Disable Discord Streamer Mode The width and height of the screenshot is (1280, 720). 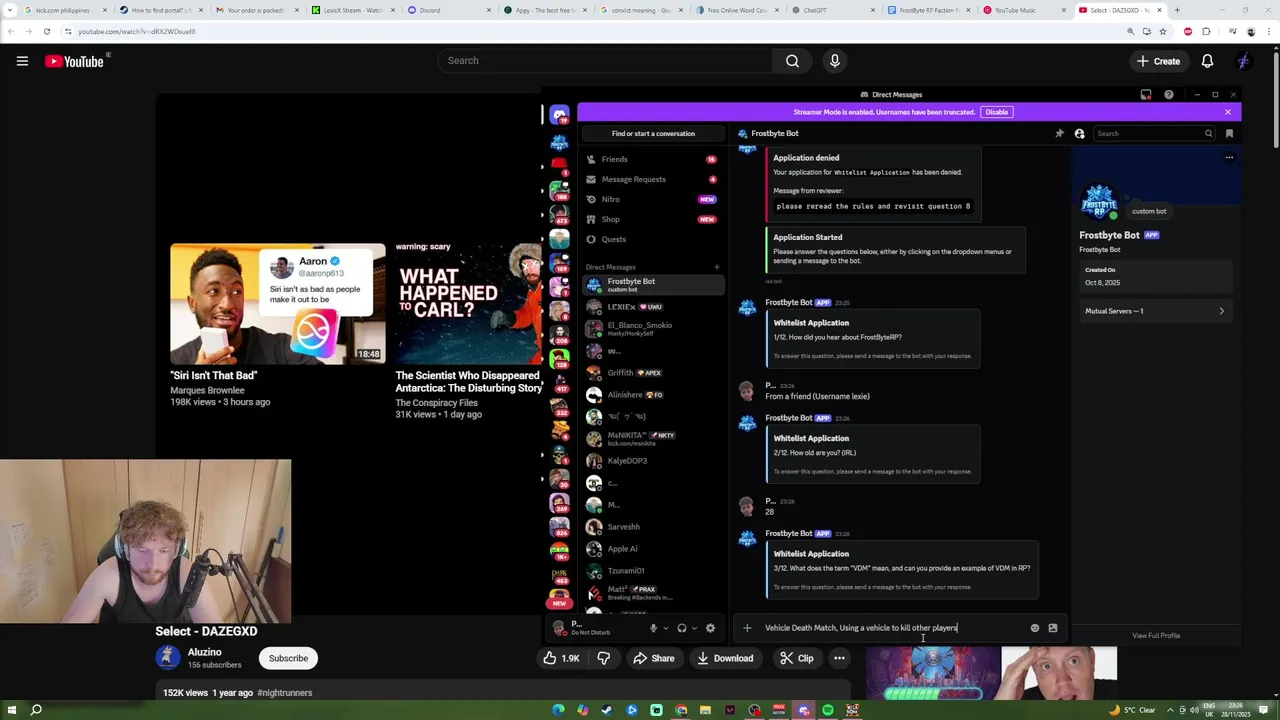tap(997, 112)
